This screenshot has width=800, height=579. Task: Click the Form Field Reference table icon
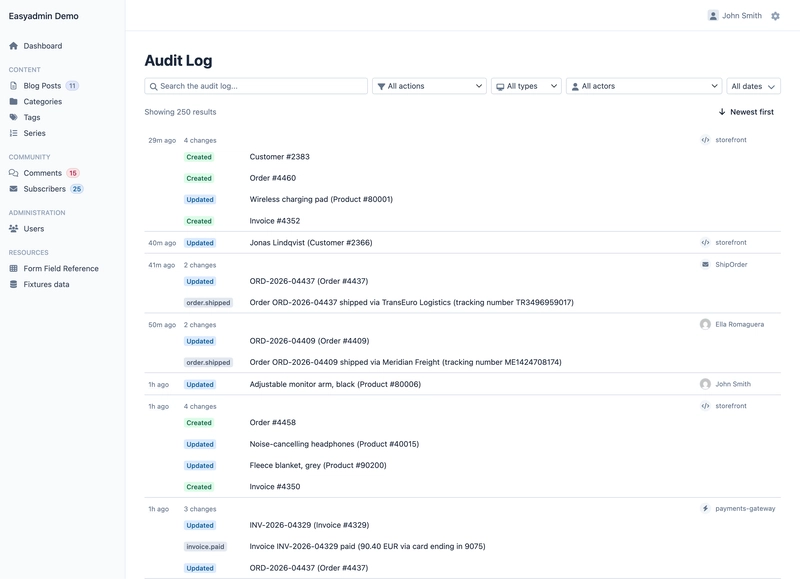coord(14,268)
